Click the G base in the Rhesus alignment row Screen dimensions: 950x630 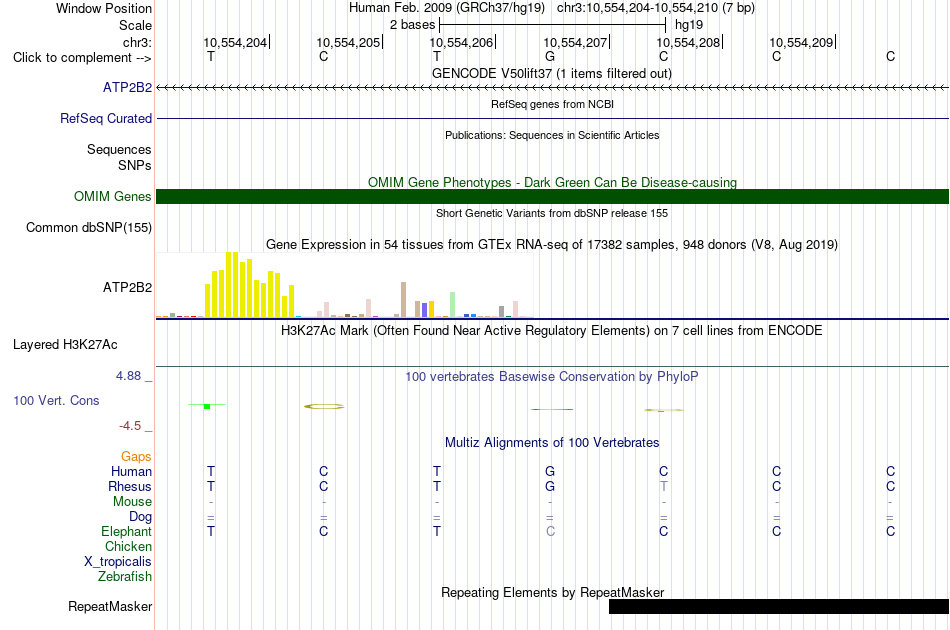click(x=550, y=486)
